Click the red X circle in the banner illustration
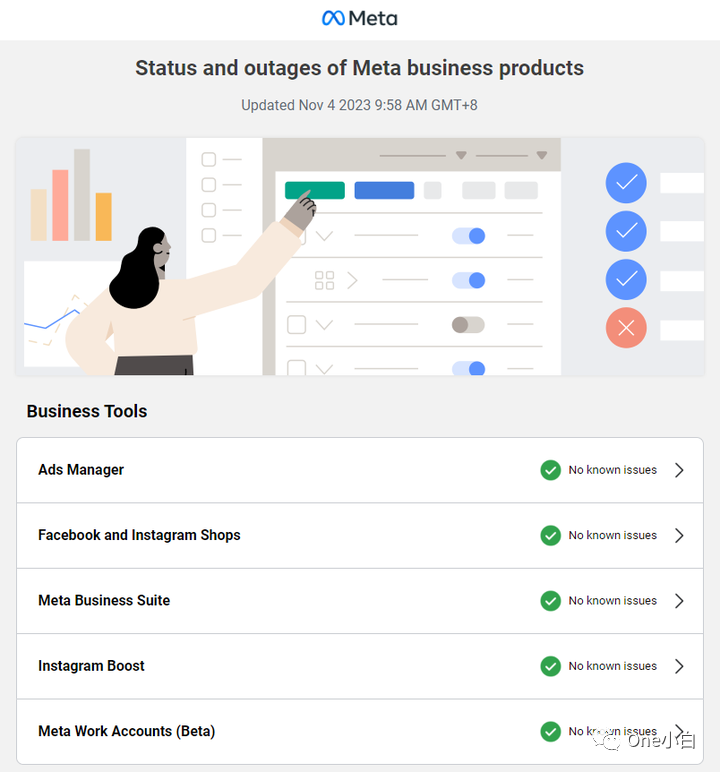This screenshot has height=772, width=720. [x=626, y=328]
